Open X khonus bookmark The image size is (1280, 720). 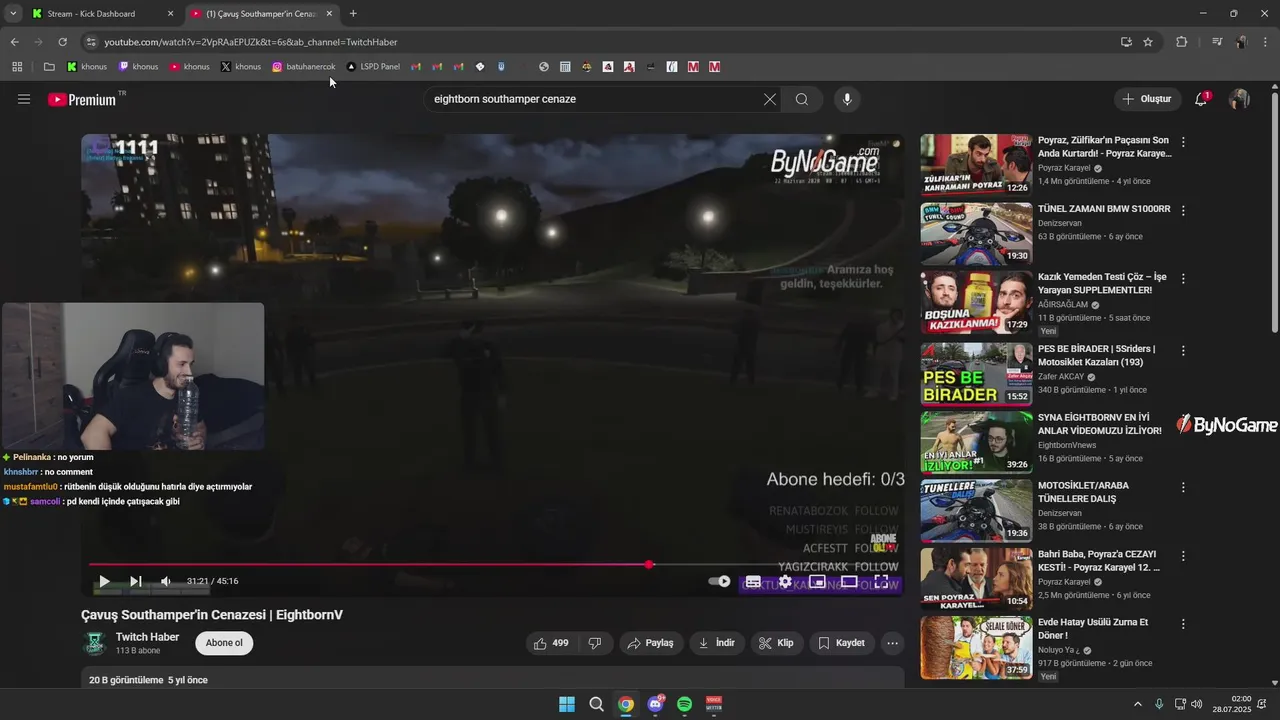(241, 67)
